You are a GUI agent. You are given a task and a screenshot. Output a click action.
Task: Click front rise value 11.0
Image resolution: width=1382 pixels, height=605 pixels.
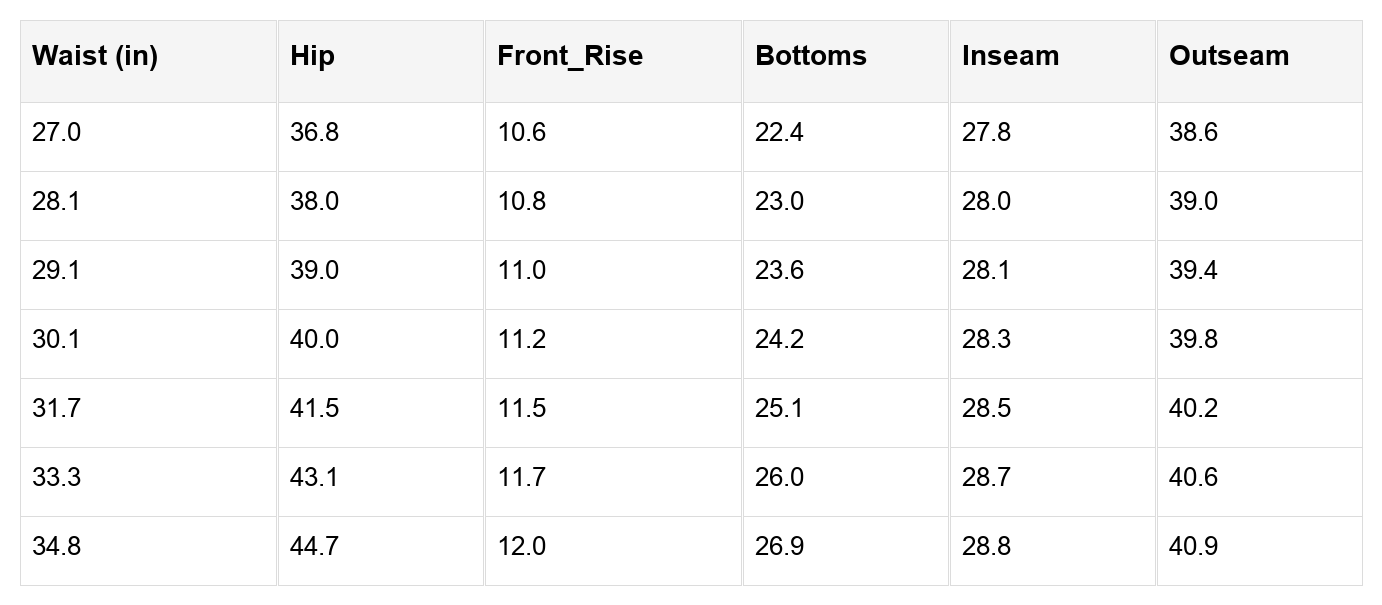click(521, 271)
